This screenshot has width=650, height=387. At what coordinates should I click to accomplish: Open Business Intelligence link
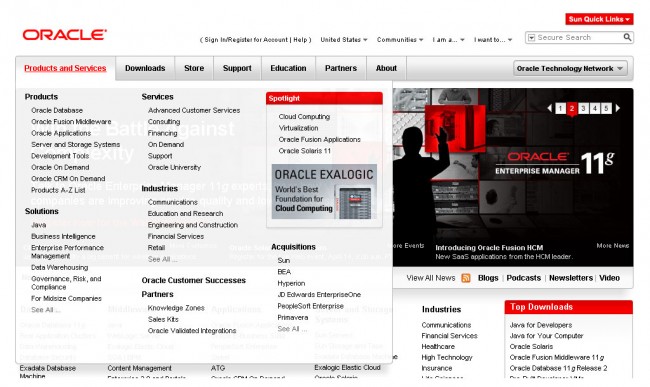tap(63, 236)
